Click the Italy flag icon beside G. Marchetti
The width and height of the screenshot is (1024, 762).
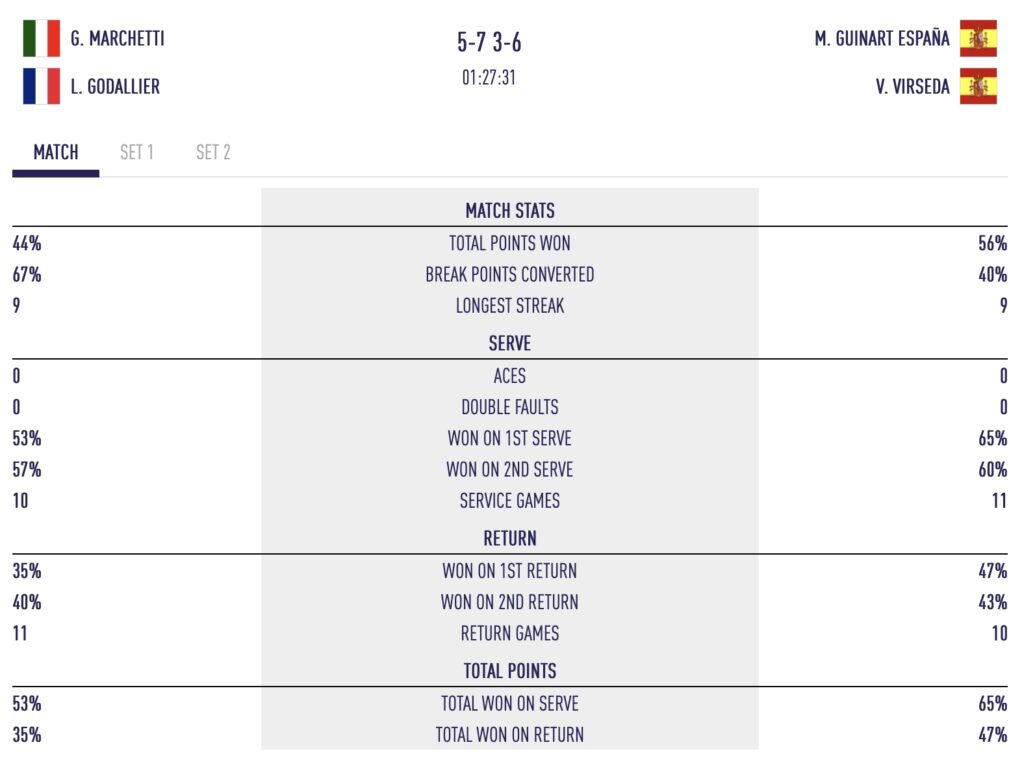[x=41, y=39]
